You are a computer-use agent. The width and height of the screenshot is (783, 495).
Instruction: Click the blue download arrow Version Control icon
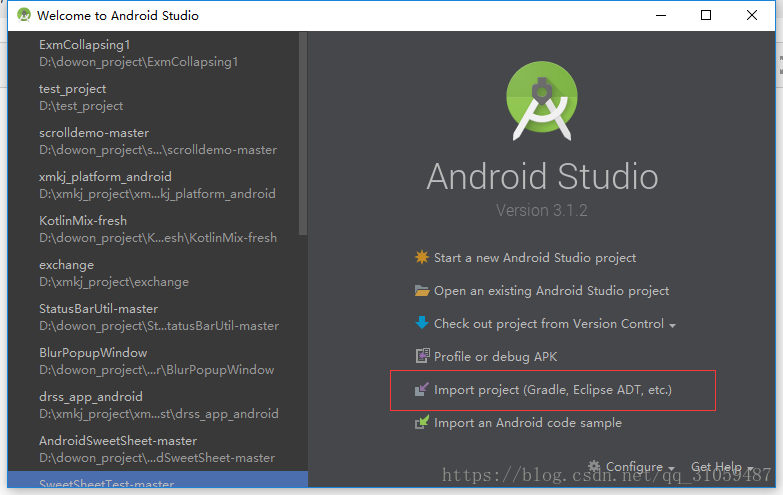(x=422, y=323)
